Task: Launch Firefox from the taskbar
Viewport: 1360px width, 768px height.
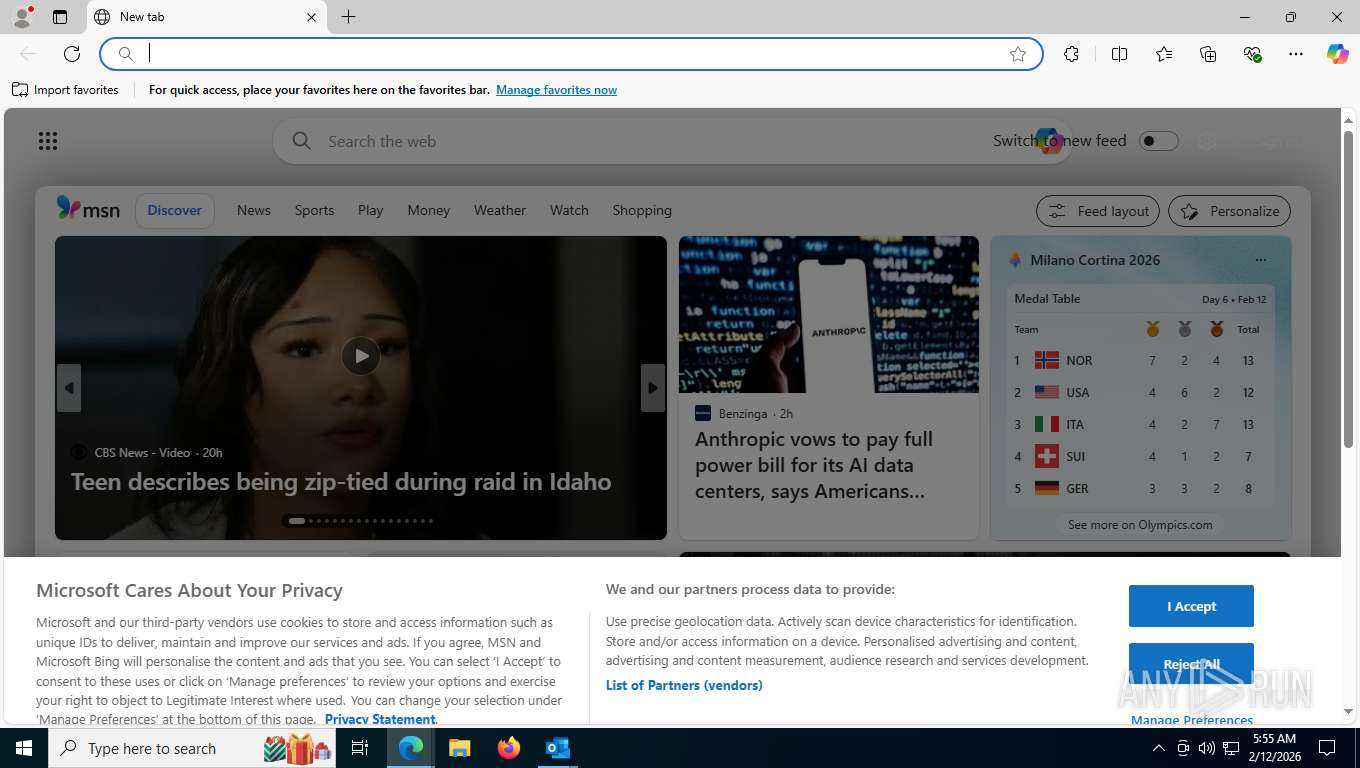Action: click(508, 748)
